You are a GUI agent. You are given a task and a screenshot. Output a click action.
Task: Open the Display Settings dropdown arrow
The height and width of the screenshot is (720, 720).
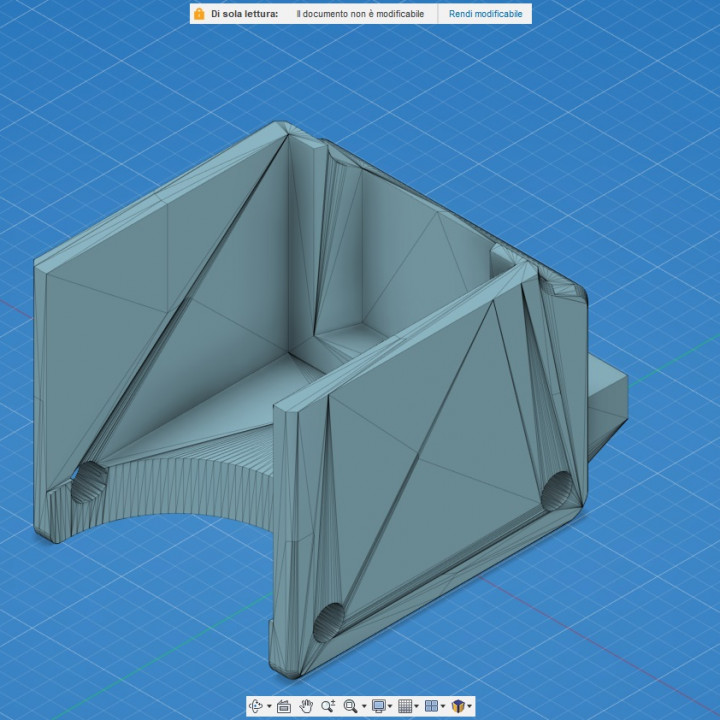click(x=390, y=707)
